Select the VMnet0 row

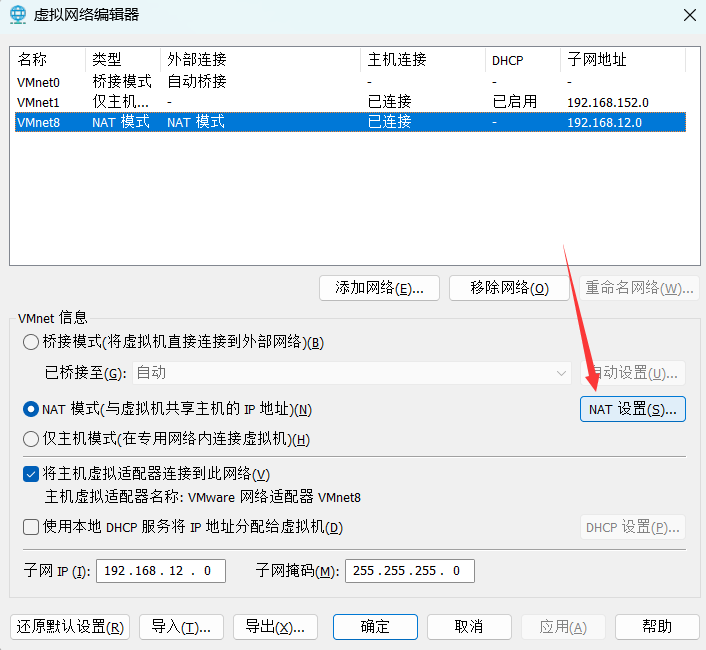coord(350,82)
